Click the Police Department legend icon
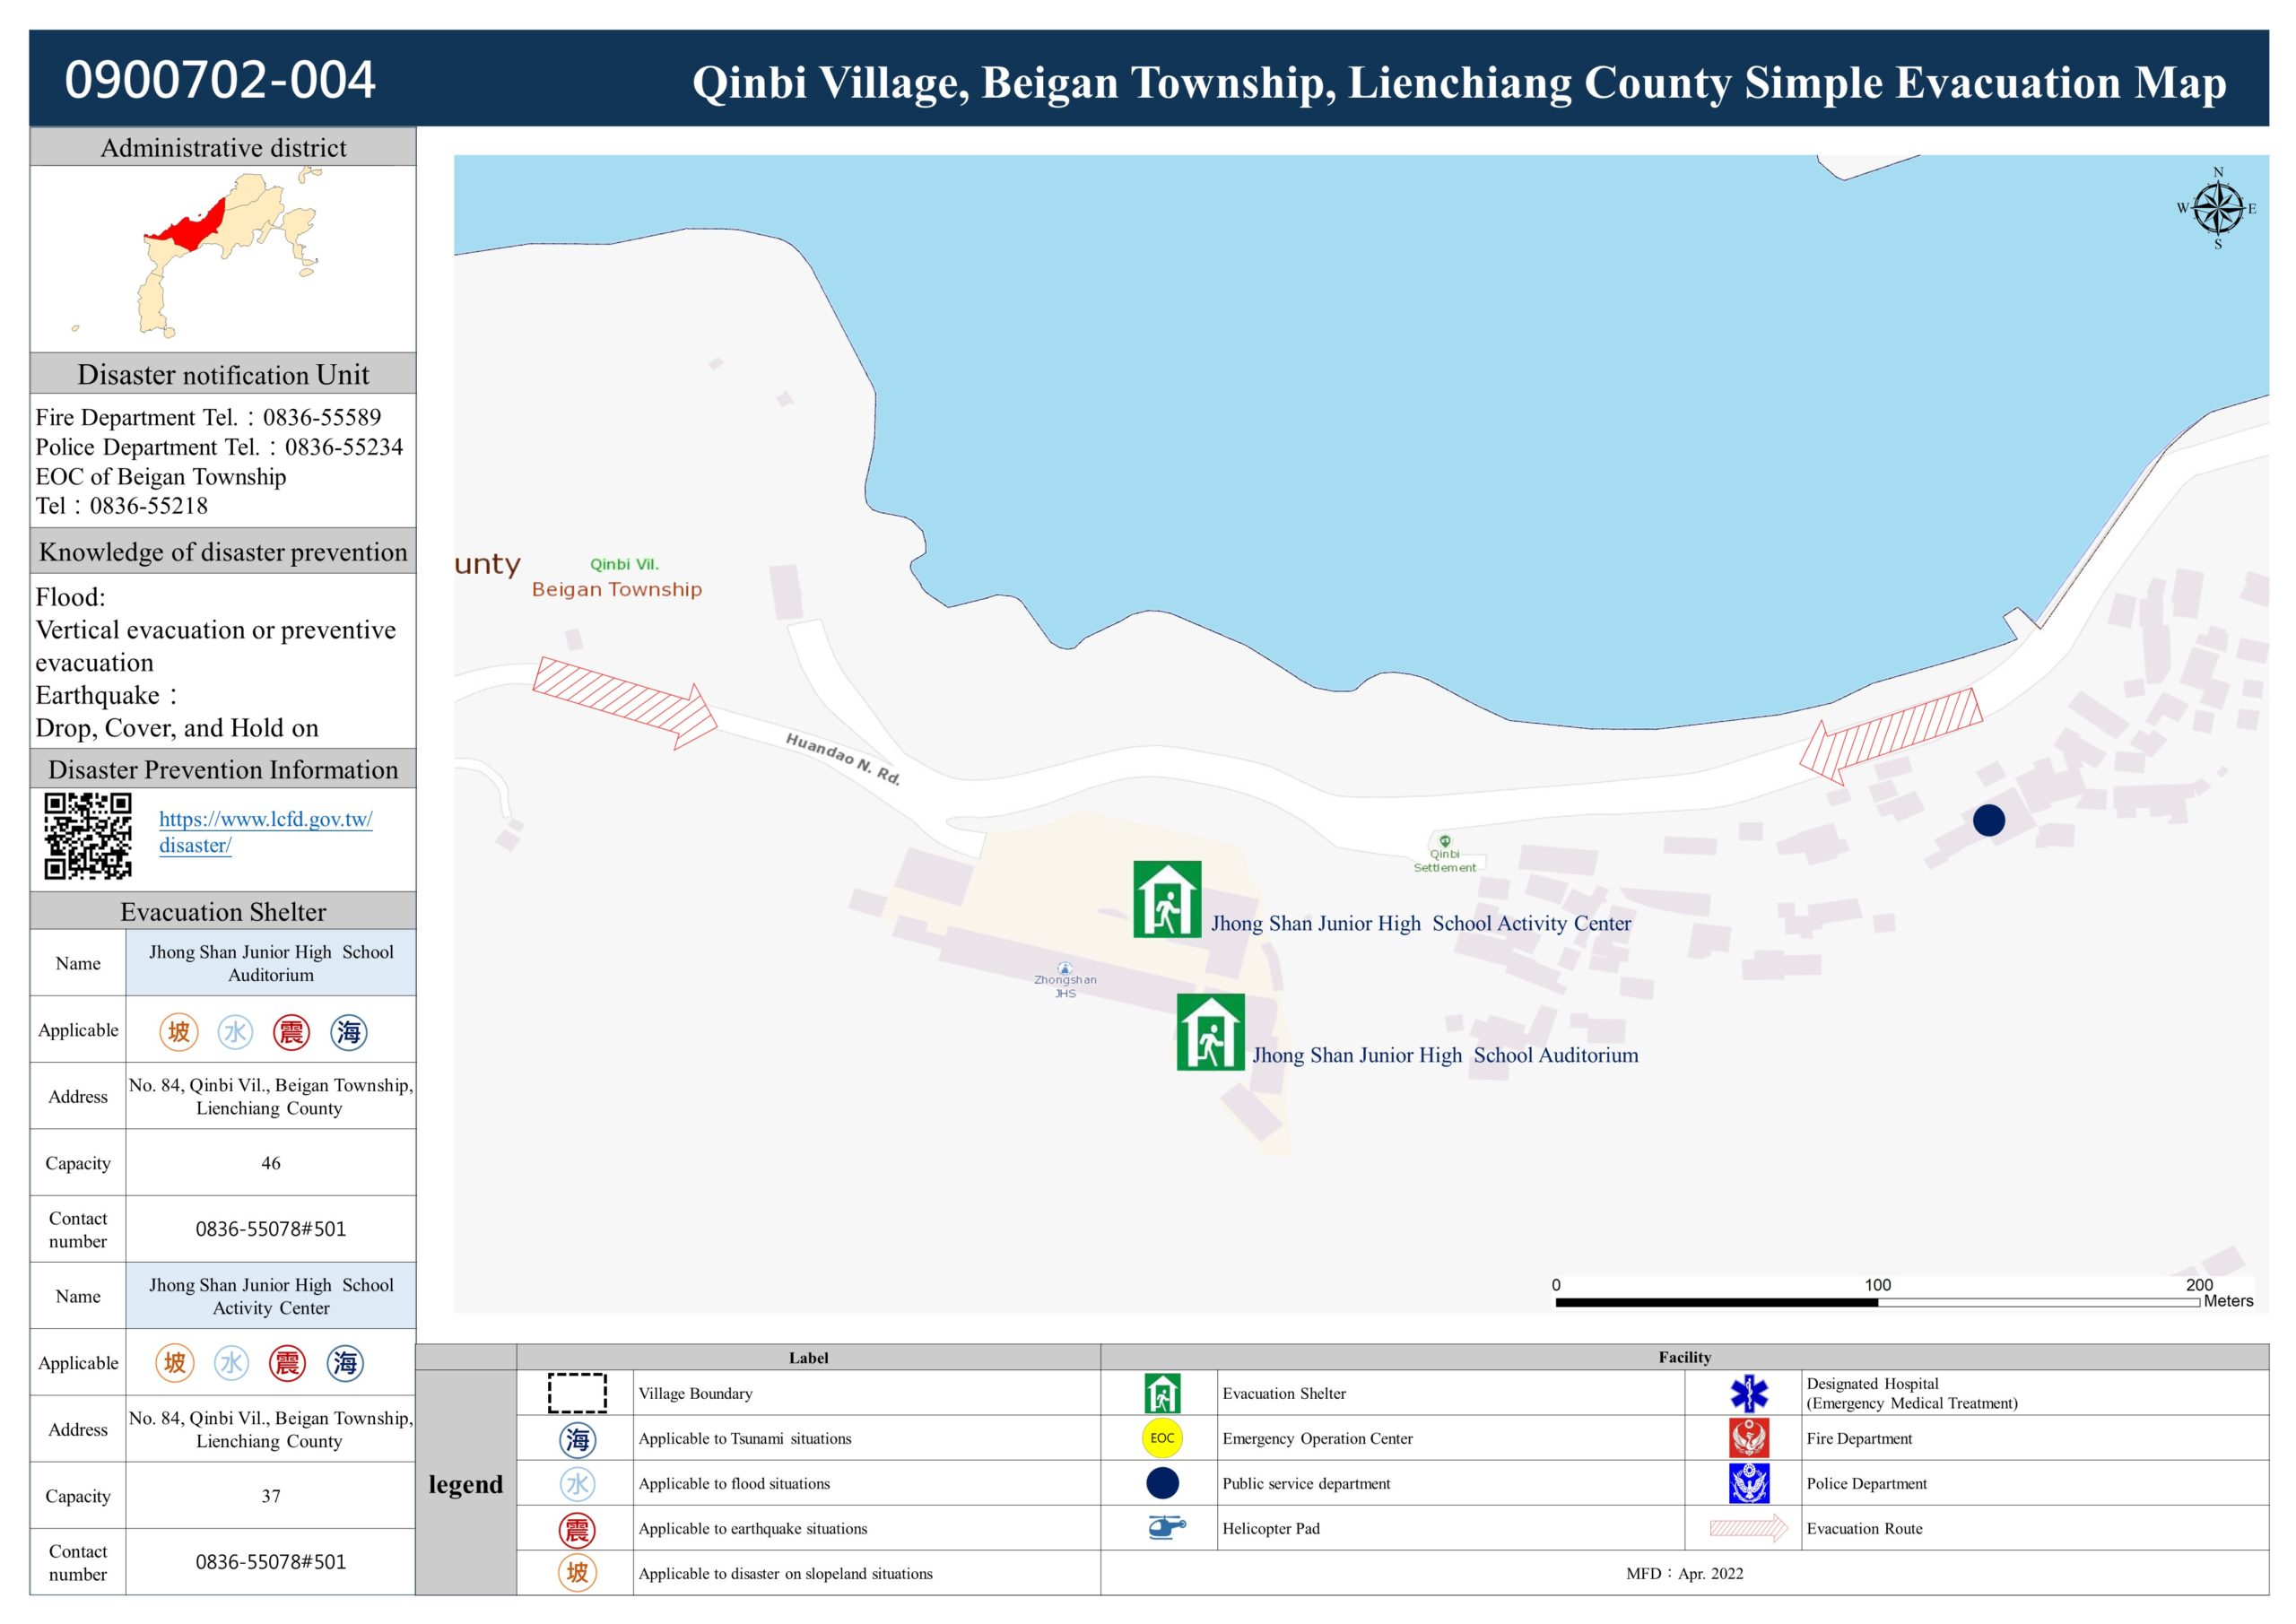Viewport: 2296px width, 1624px height. 1749,1483
